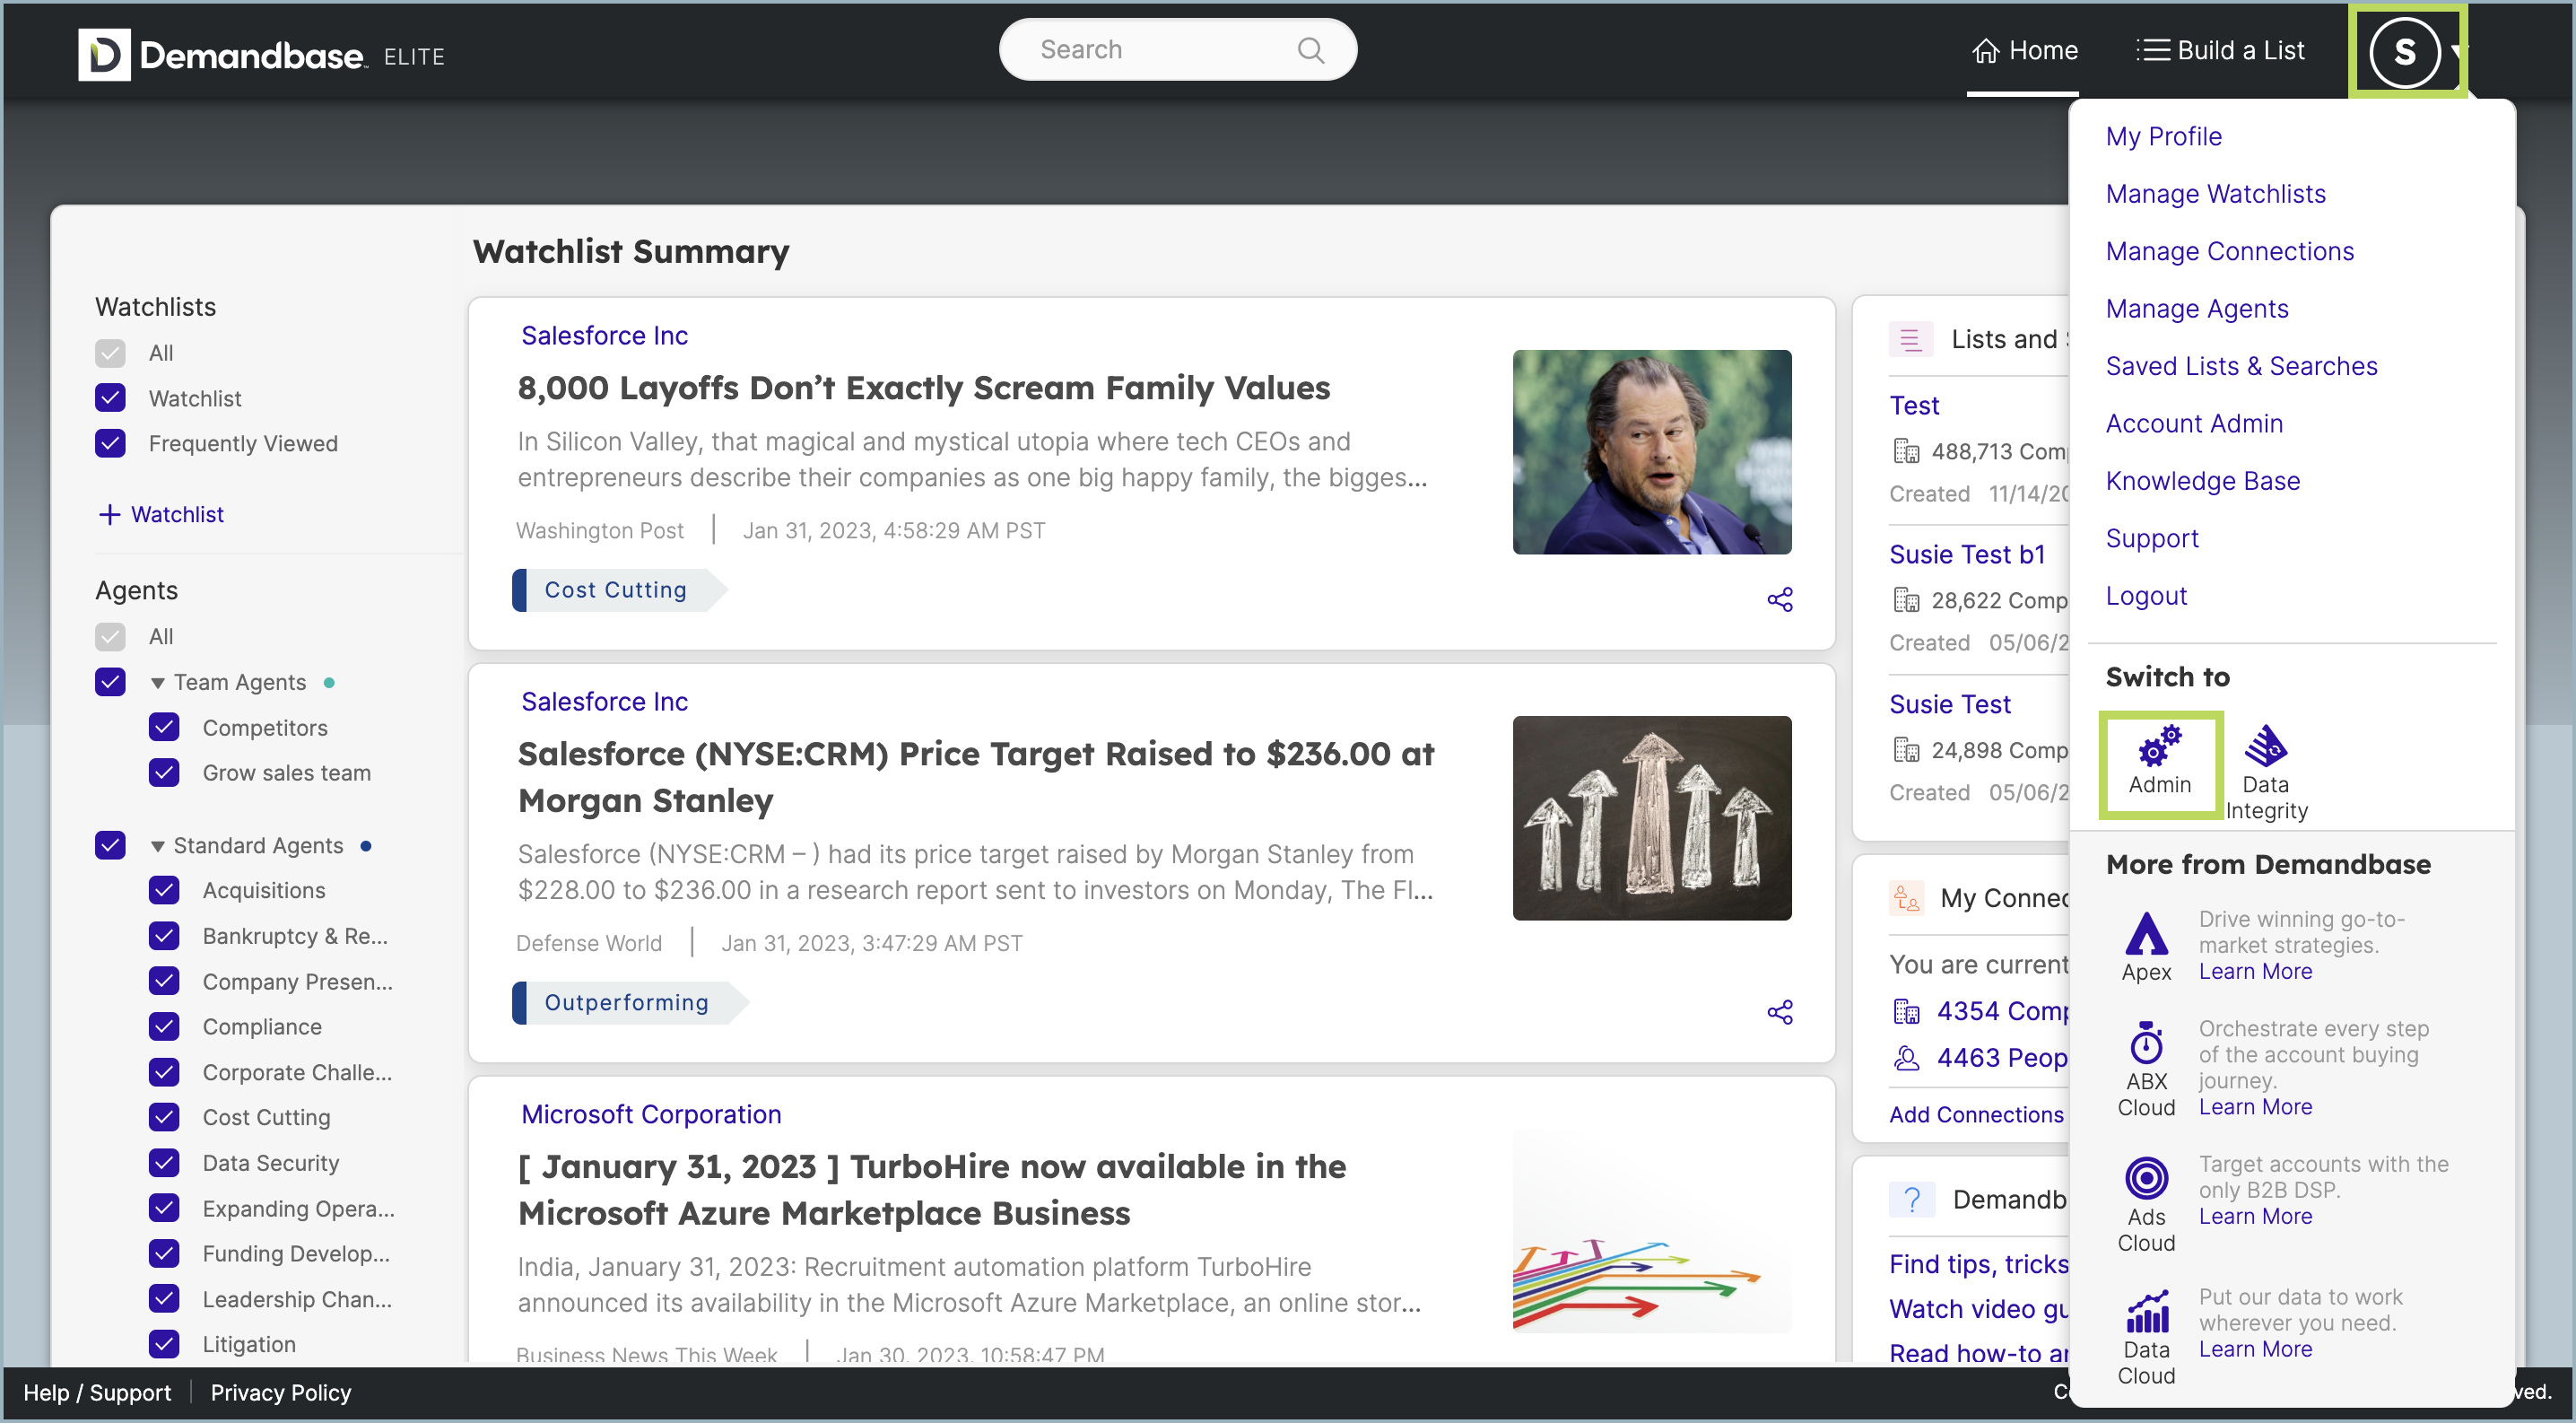Share the Salesforce layoffs article
2576x1423 pixels.
click(x=1781, y=599)
